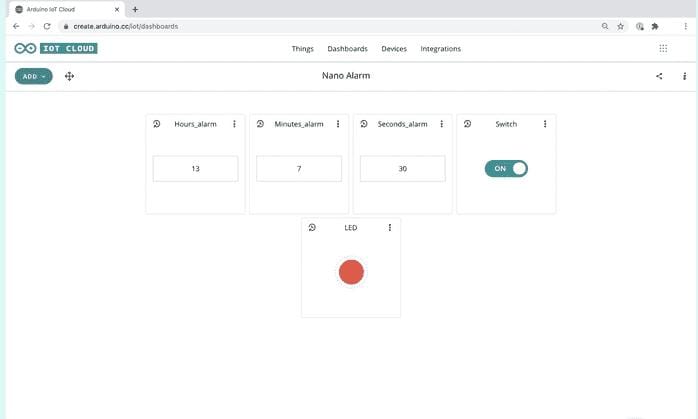Click the Hours_alarm widget title

pos(195,124)
